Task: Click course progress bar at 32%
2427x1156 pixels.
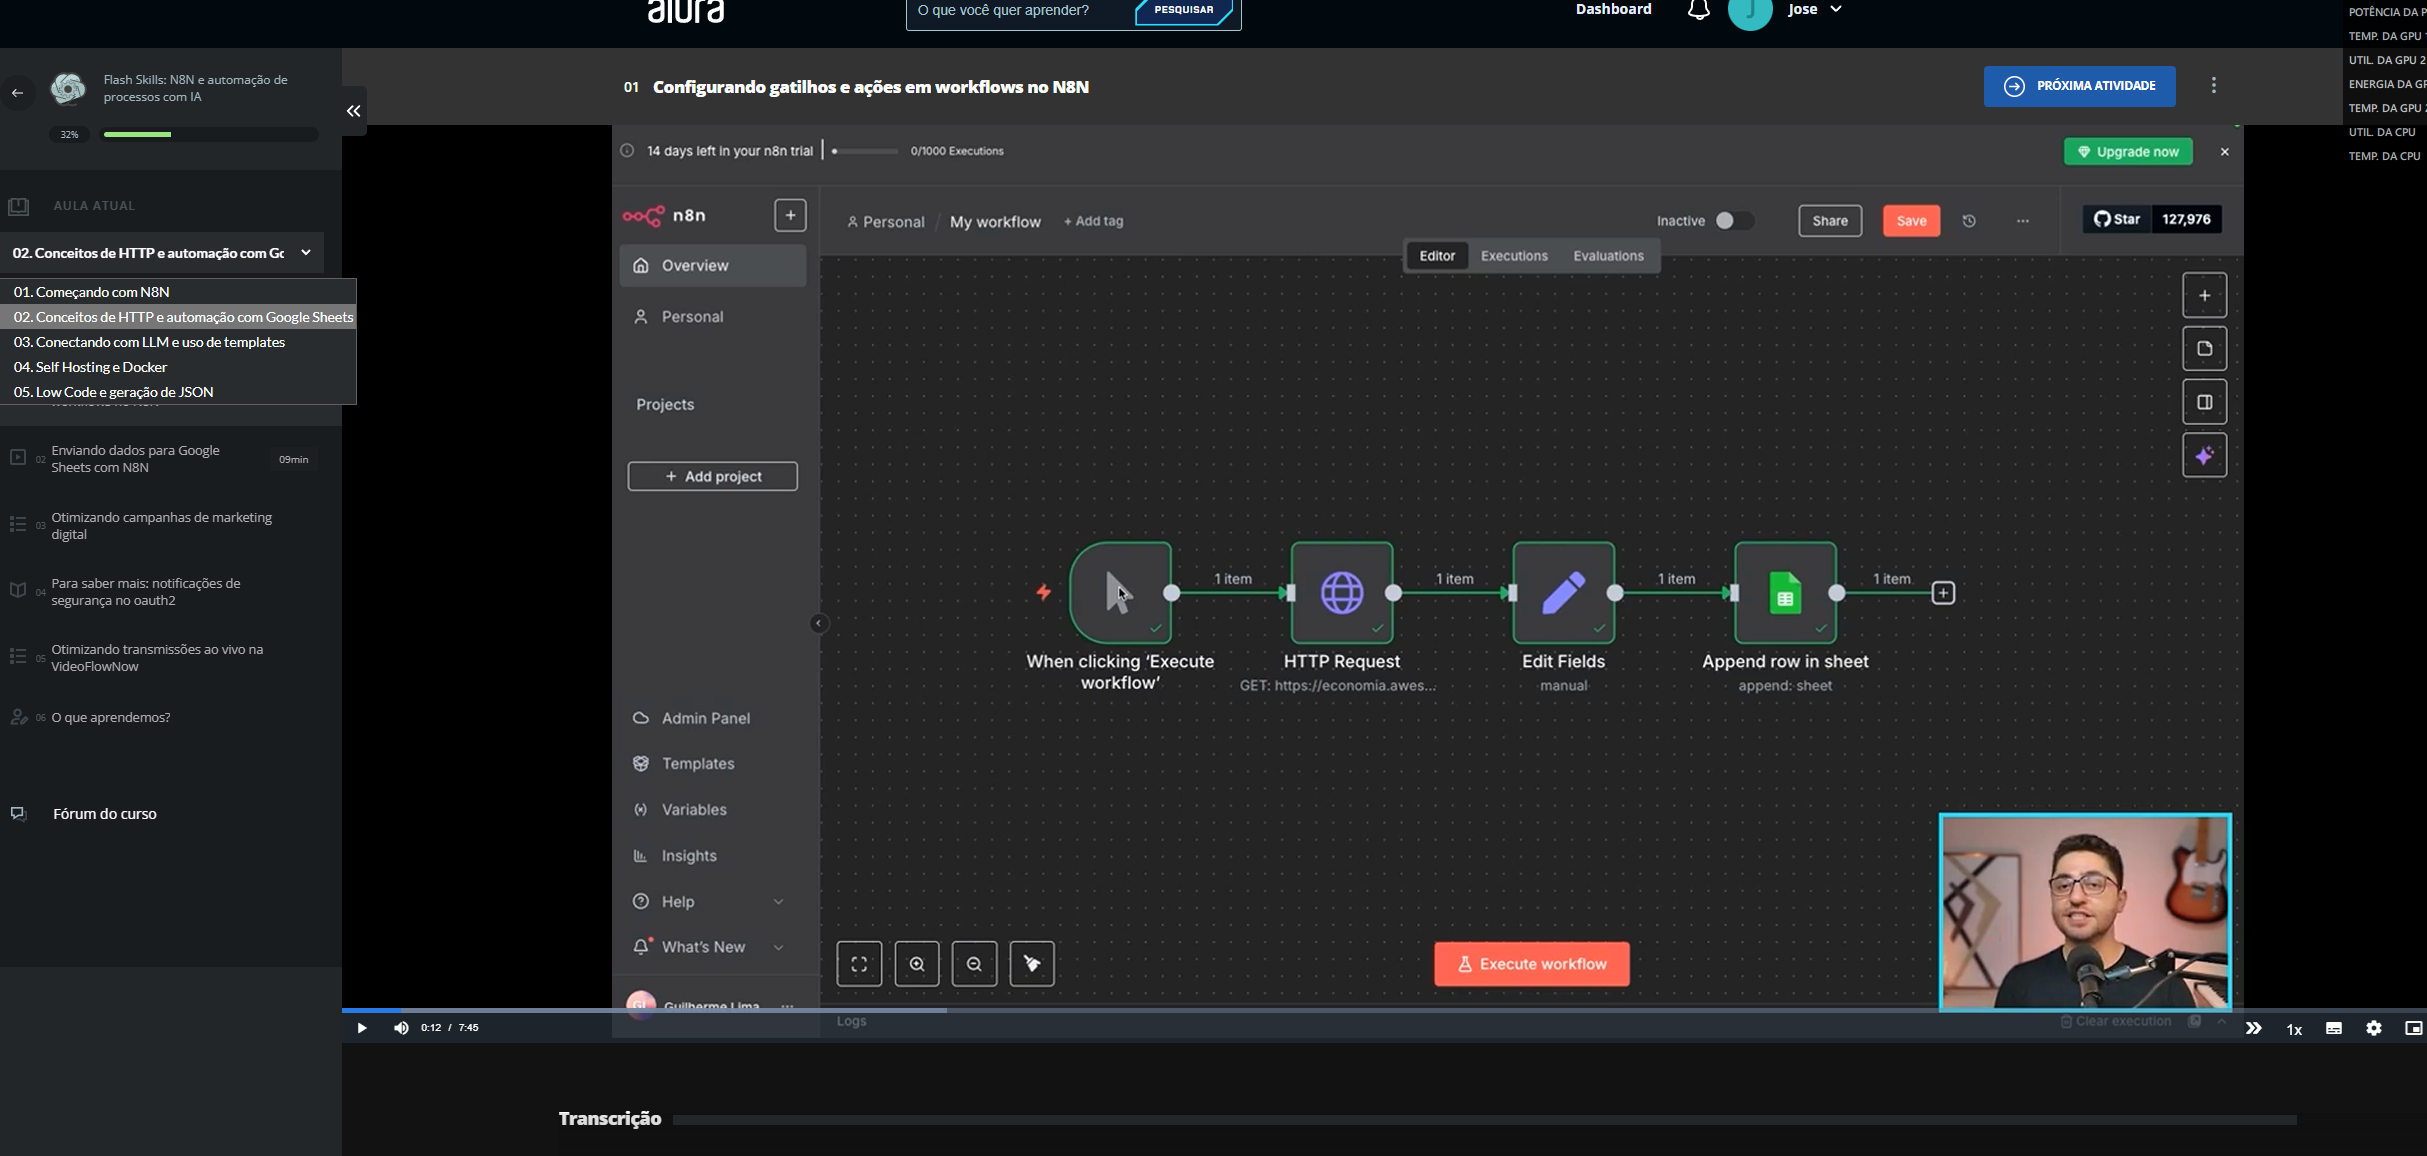Action: click(x=210, y=134)
